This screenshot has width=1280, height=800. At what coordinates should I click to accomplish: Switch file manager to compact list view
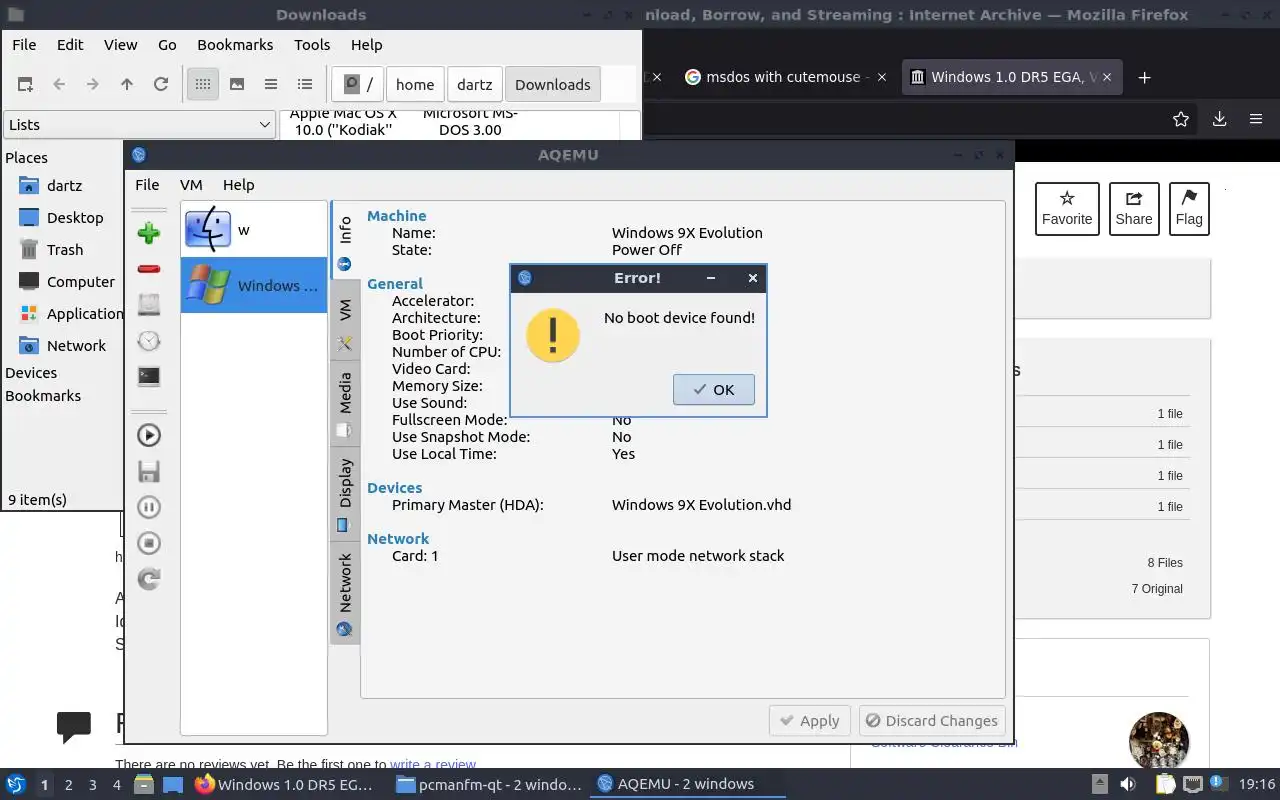[x=271, y=84]
